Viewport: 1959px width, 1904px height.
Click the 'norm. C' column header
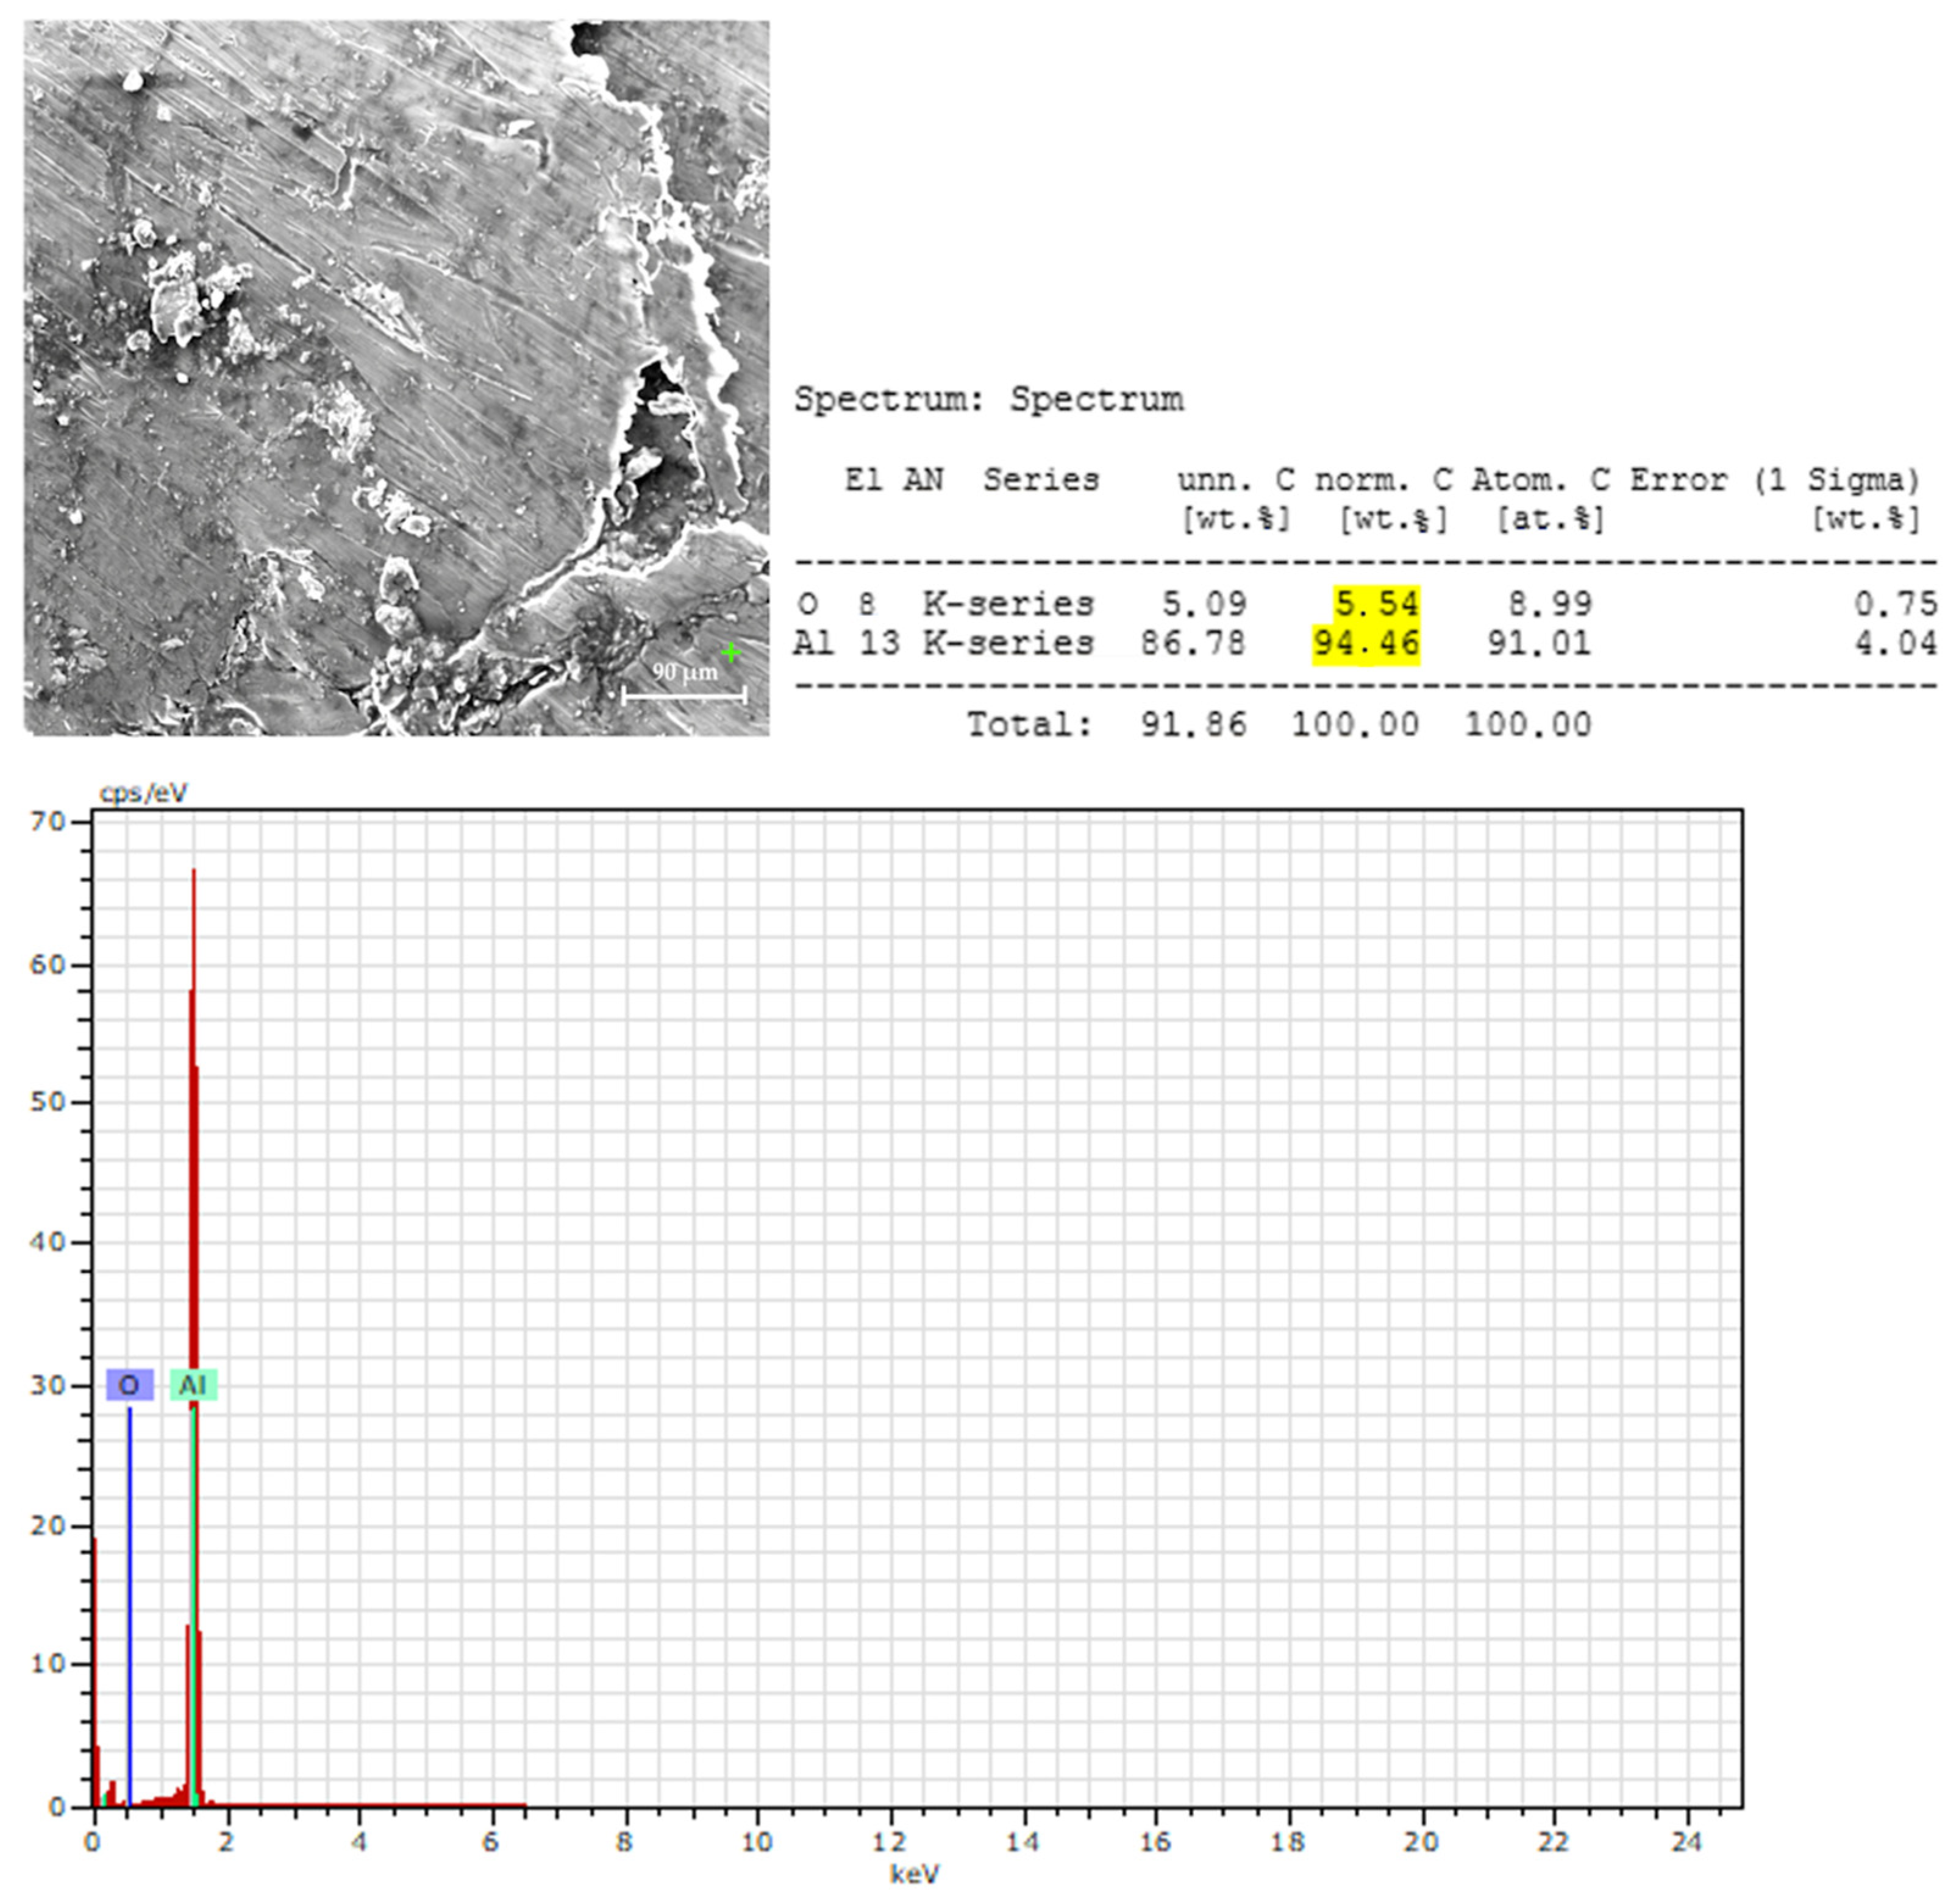tap(1383, 479)
